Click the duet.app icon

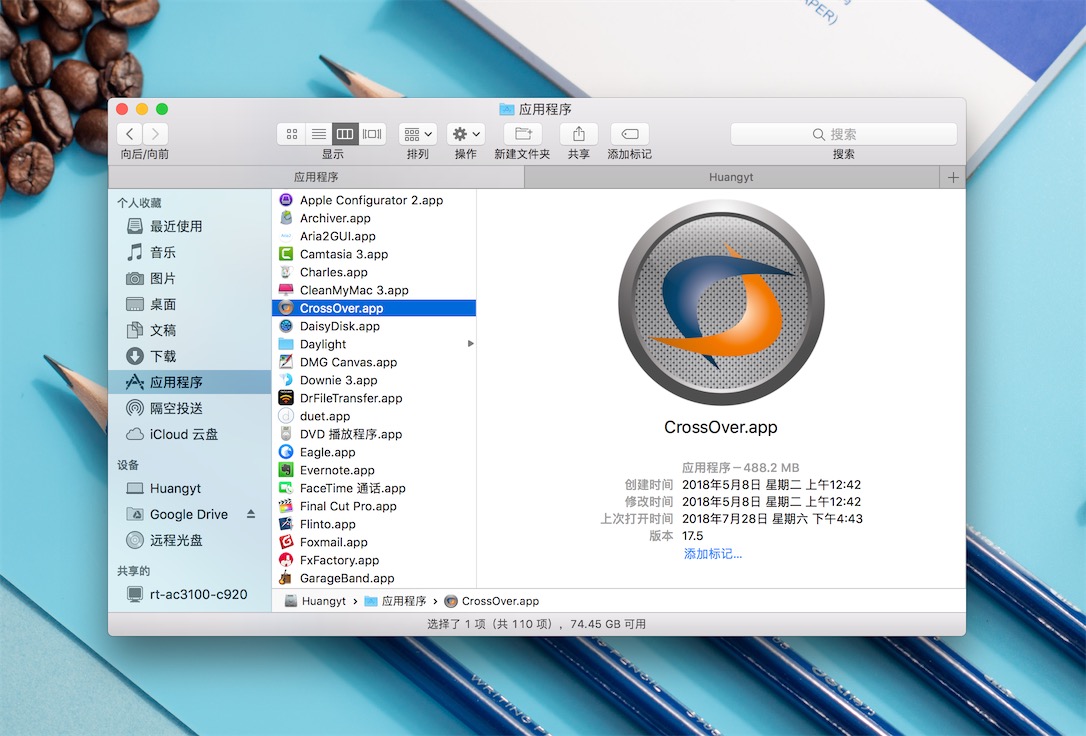click(x=286, y=416)
